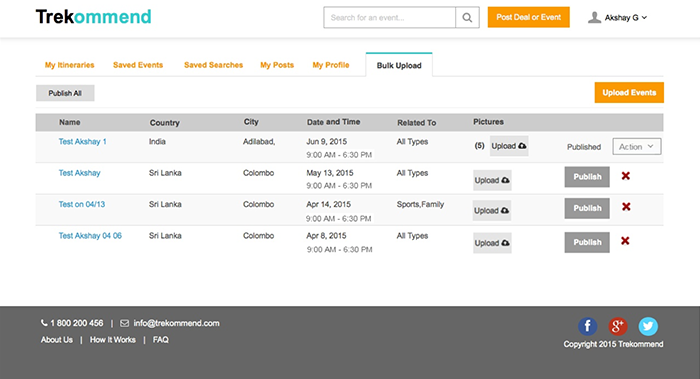The width and height of the screenshot is (700, 379).
Task: Open Facebook page via footer icon
Action: [588, 326]
